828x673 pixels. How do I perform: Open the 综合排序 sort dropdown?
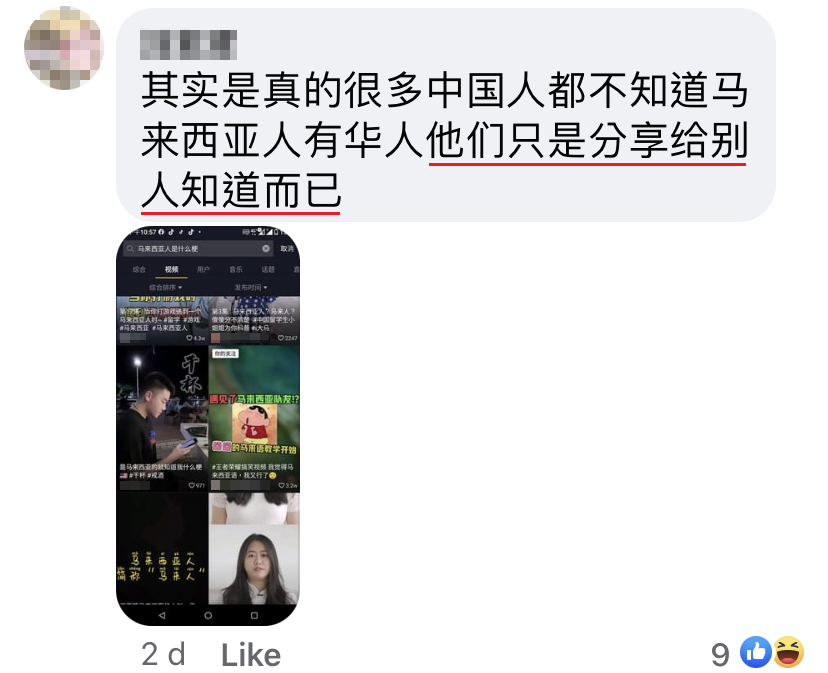pos(165,287)
